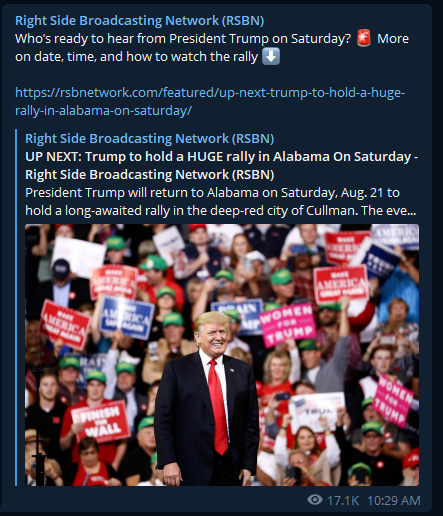Open the rally photo thumbnail

click(x=222, y=355)
